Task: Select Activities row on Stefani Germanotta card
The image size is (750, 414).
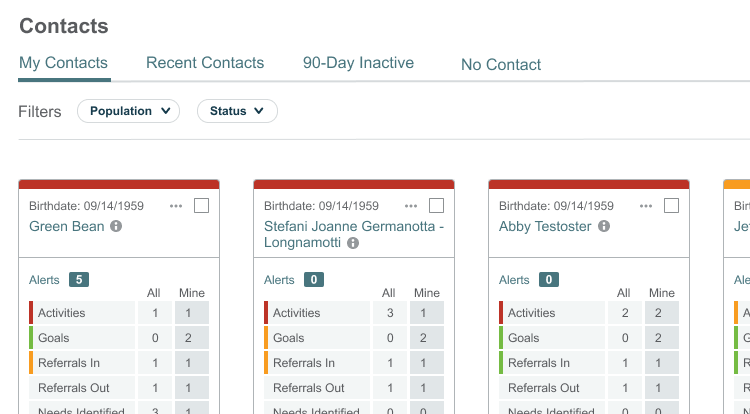Action: [x=354, y=313]
